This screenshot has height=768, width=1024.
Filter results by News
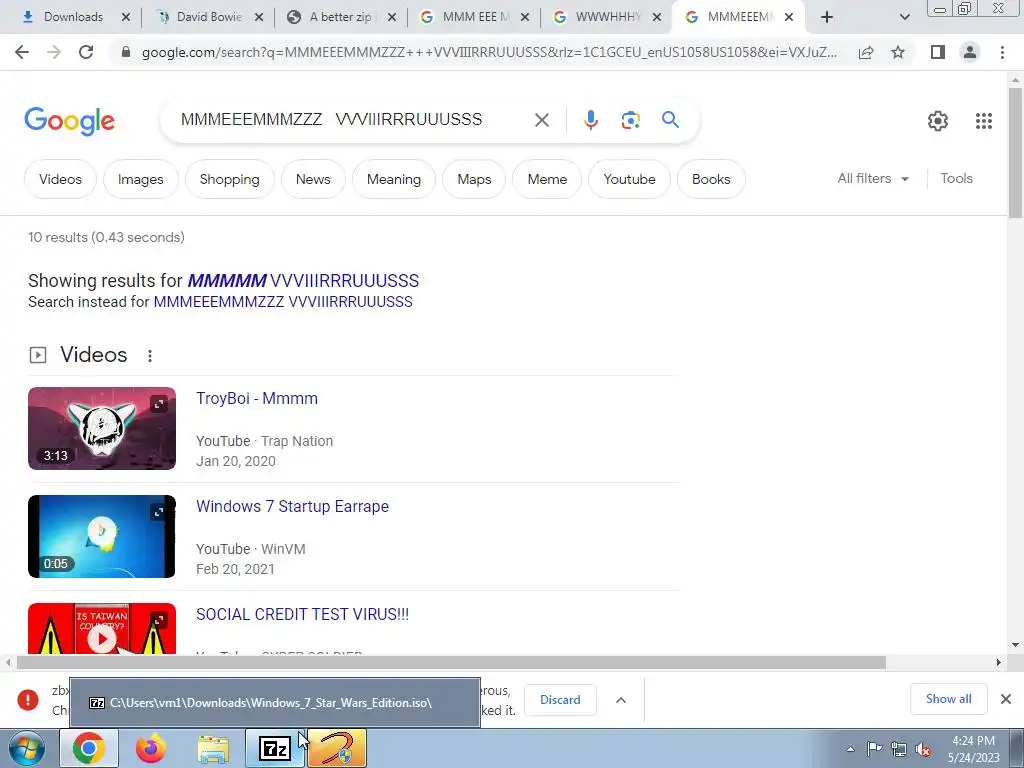(313, 179)
